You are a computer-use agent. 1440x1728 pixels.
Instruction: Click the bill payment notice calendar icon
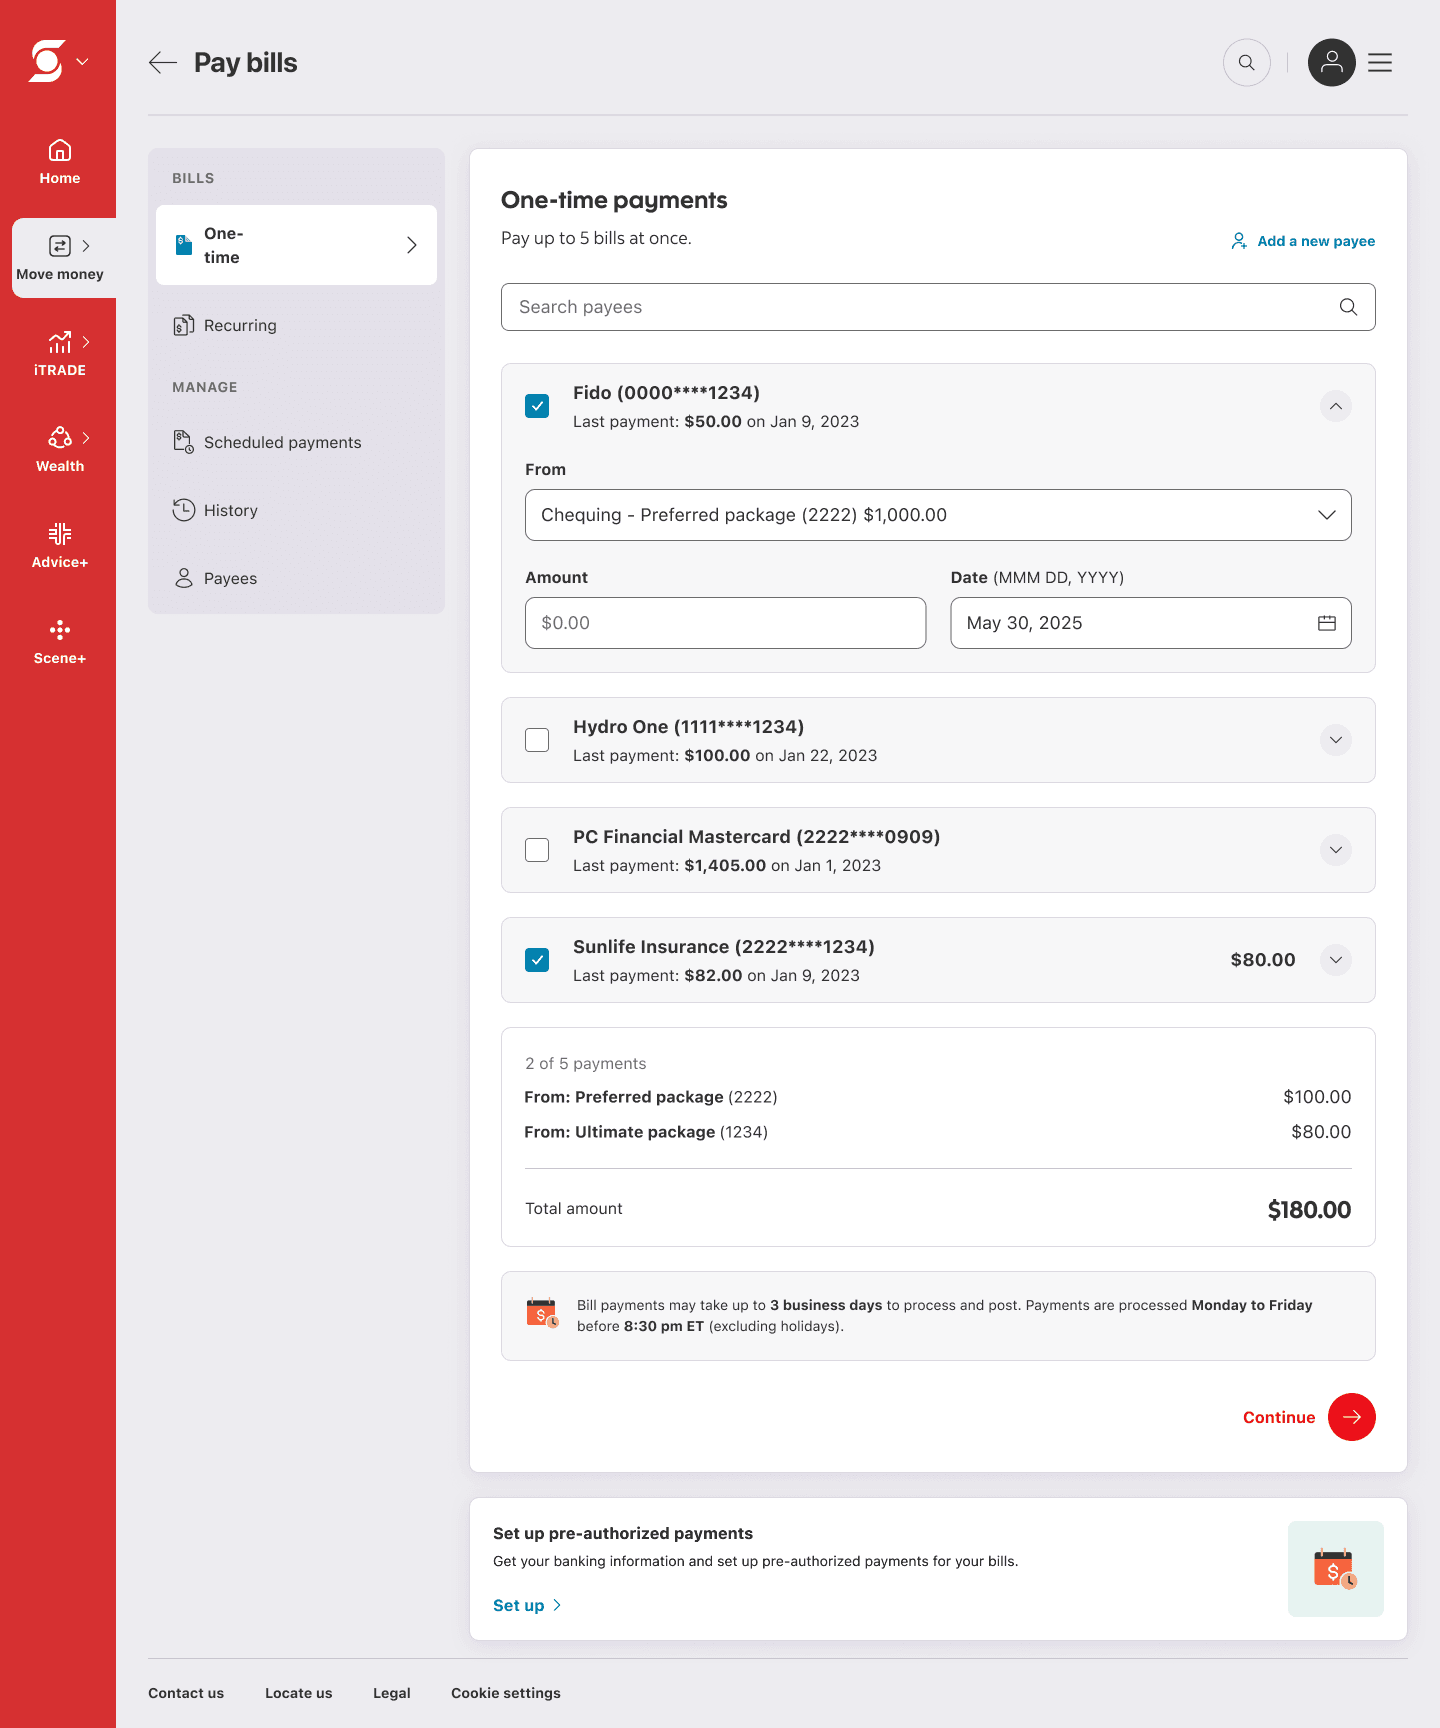(x=542, y=1313)
